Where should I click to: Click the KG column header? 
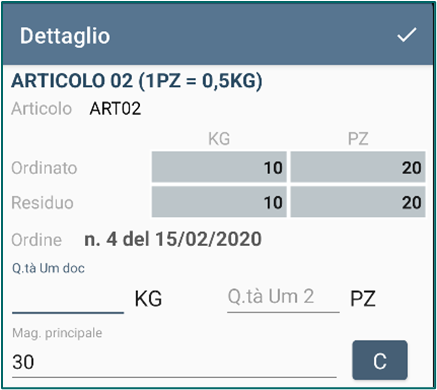(x=219, y=139)
